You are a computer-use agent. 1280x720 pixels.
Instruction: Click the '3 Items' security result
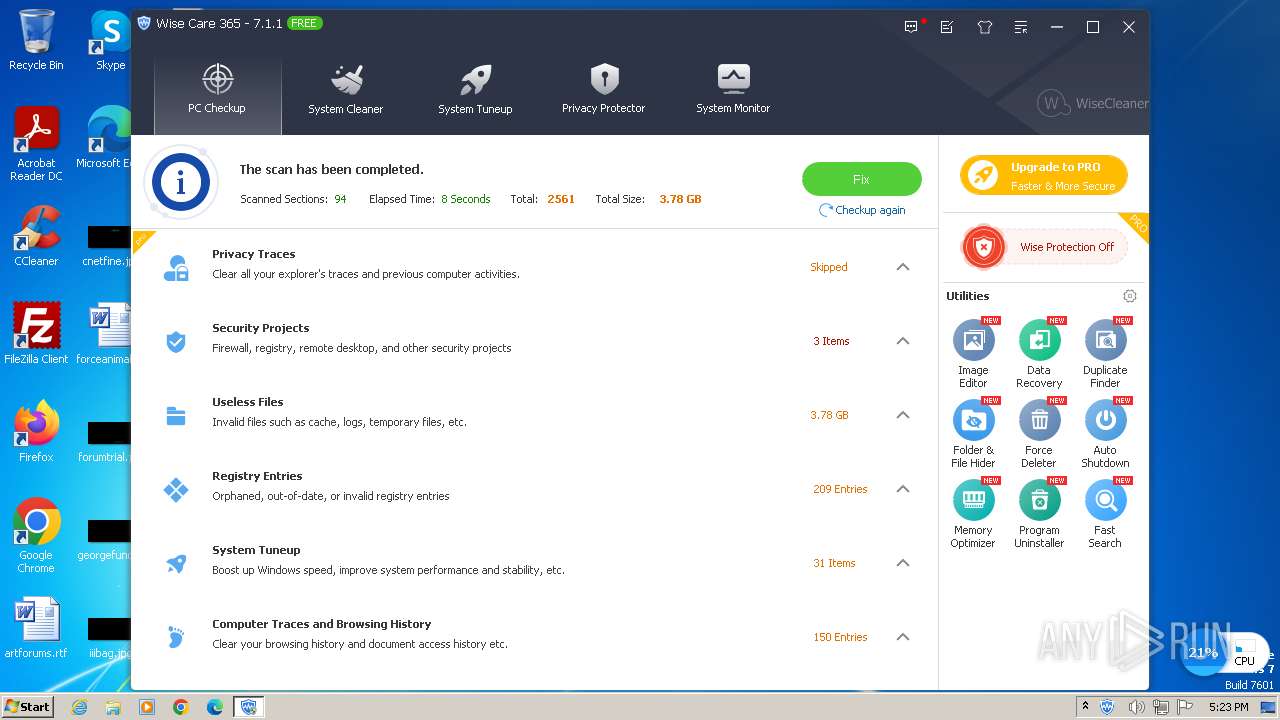click(x=831, y=341)
